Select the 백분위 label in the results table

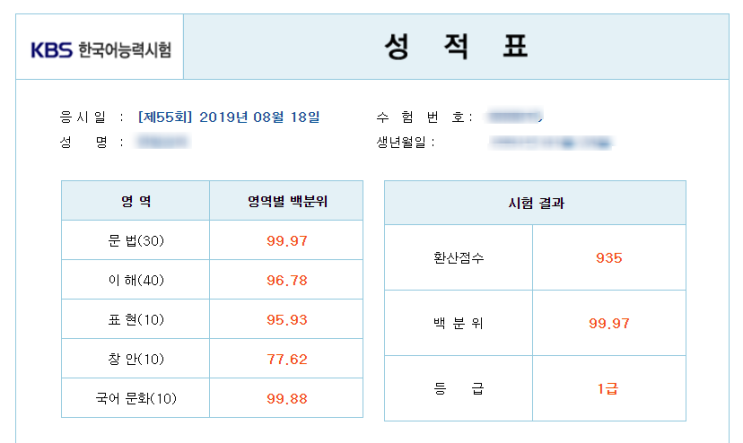[x=458, y=323]
